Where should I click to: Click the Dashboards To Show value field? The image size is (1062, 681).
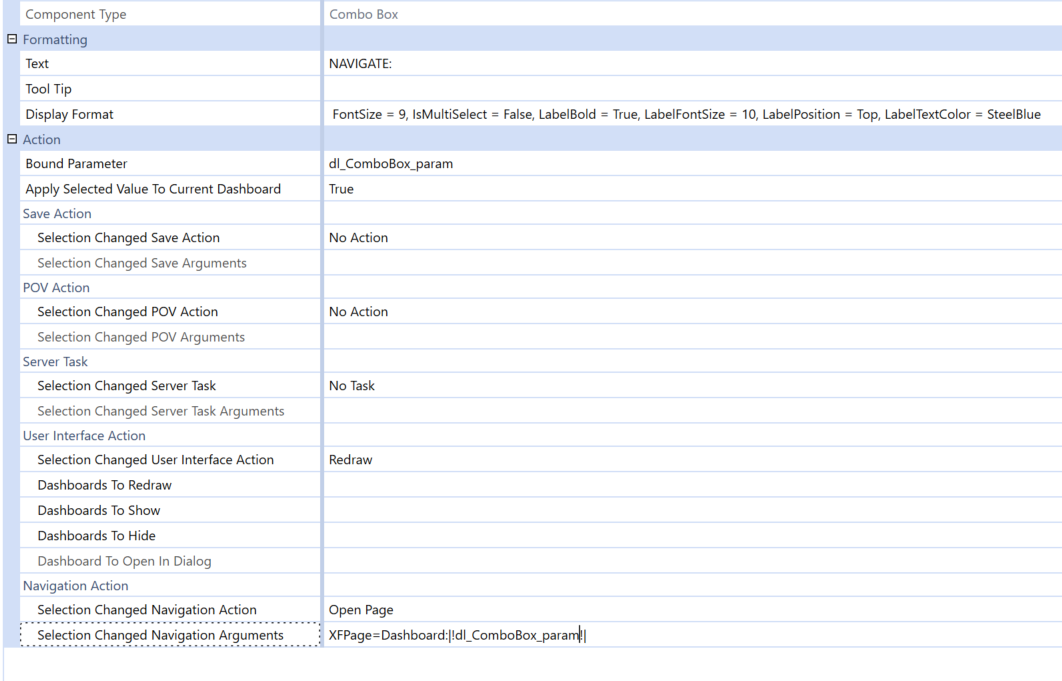[x=690, y=510]
